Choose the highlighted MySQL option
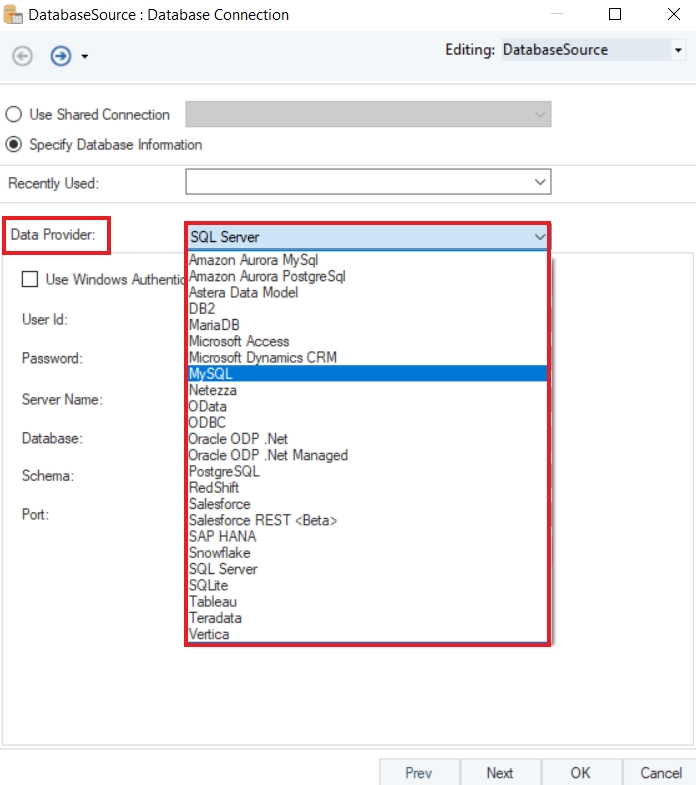Image resolution: width=696 pixels, height=785 pixels. coord(368,373)
